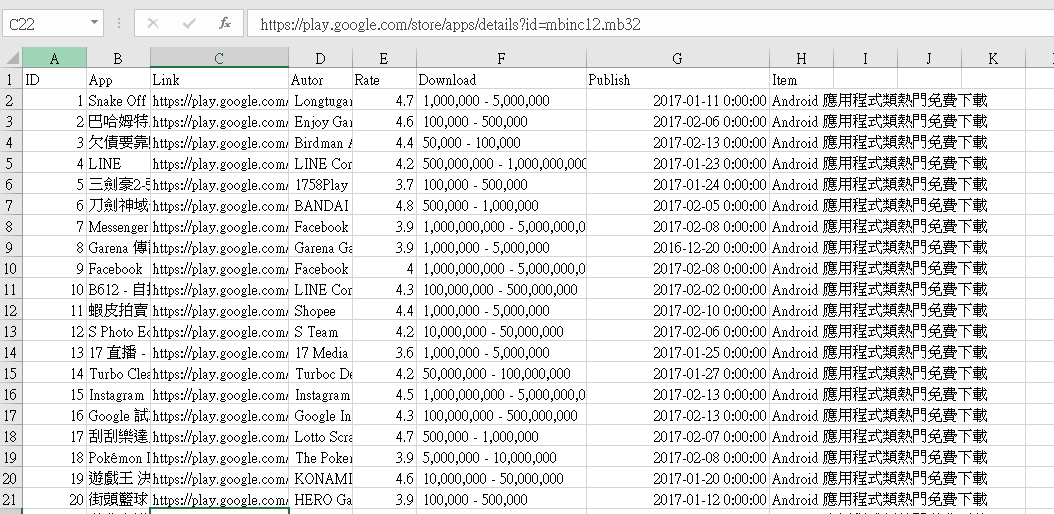Viewport: 1054px width, 514px height.
Task: Click the rating 4.8 cell
Action: 384,206
